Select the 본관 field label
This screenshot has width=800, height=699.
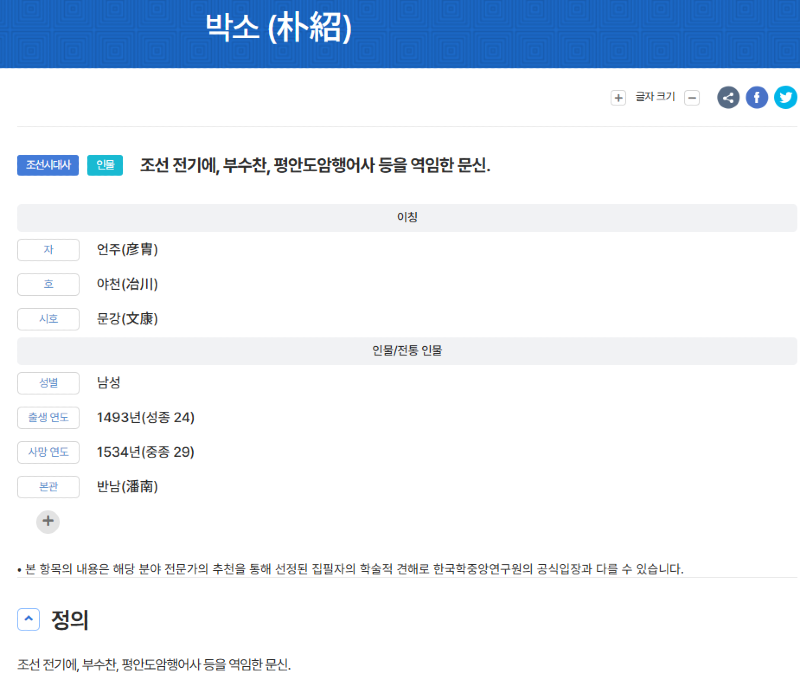[48, 488]
